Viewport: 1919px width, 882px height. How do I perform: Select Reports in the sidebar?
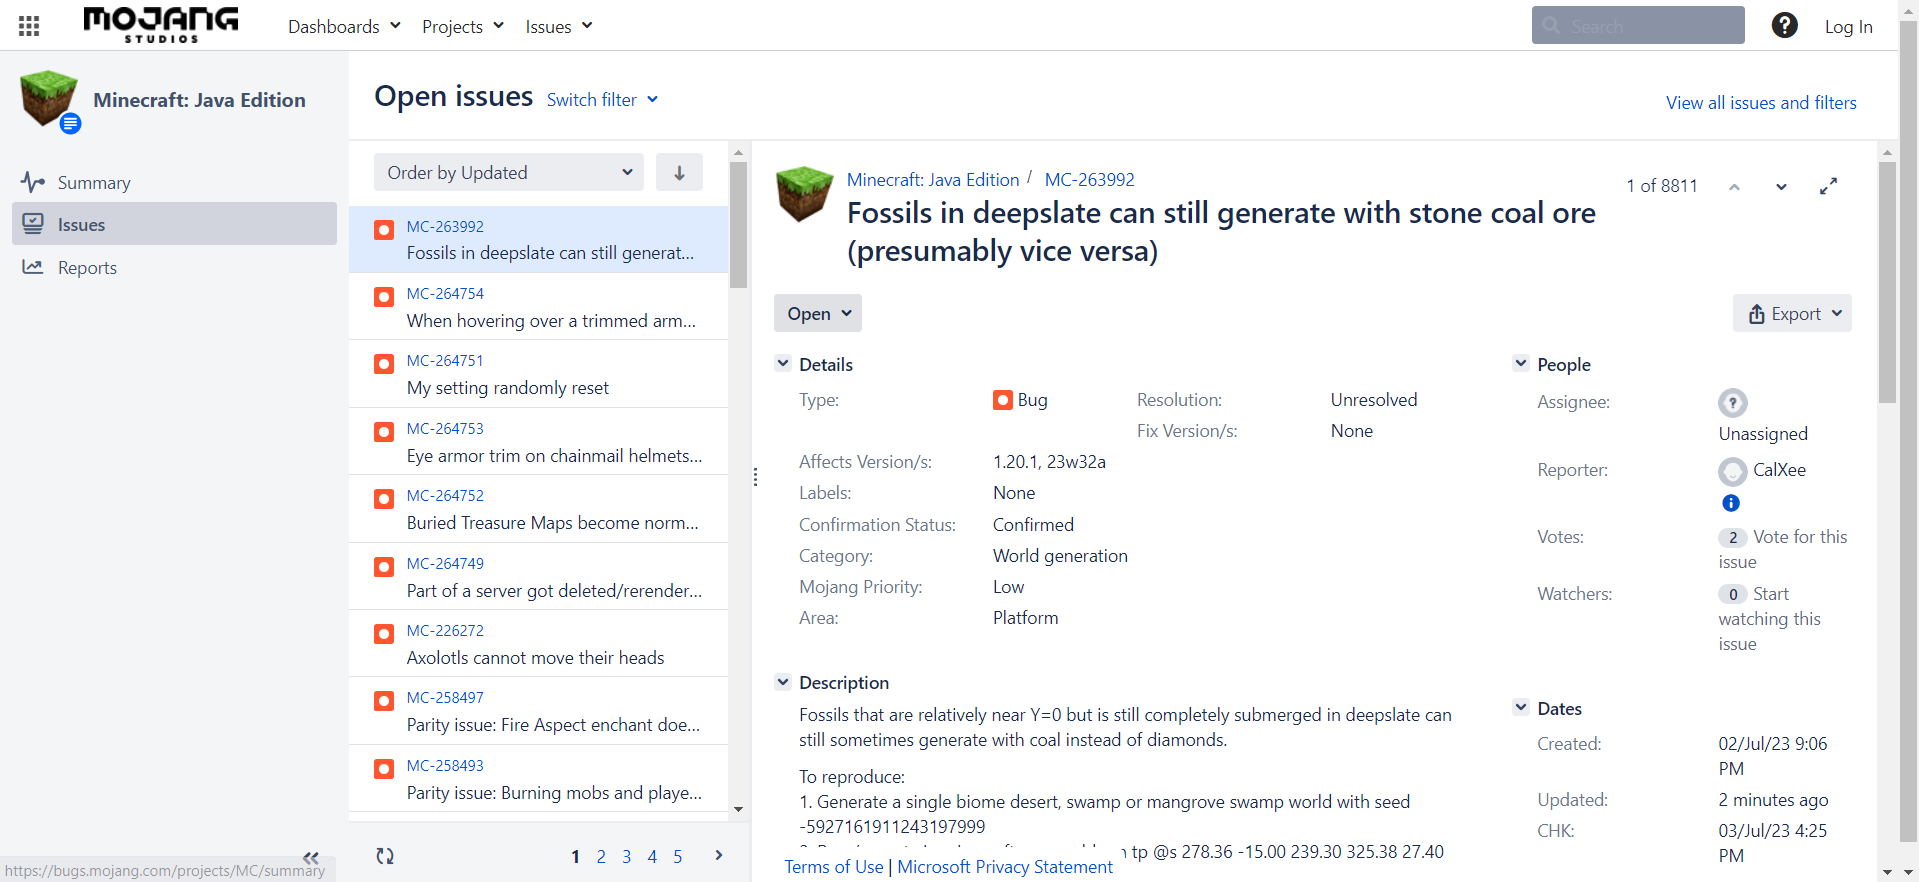[174, 267]
